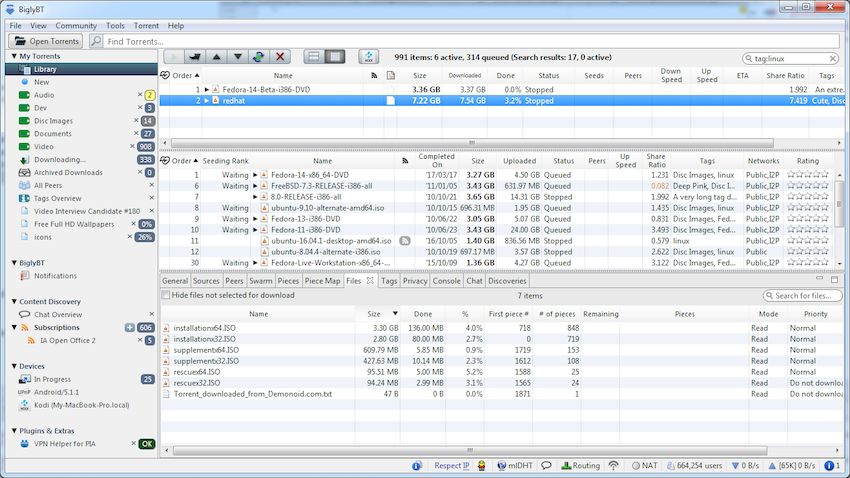Select Disc Images in the sidebar
850x478 pixels.
[x=54, y=121]
